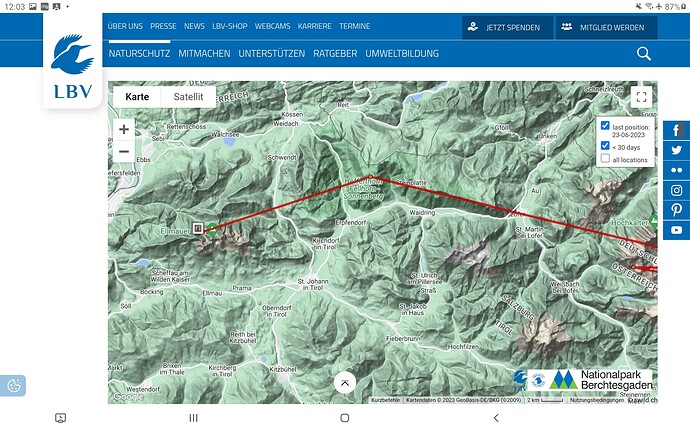
Task: Zoom out on the map
Action: coord(124,151)
